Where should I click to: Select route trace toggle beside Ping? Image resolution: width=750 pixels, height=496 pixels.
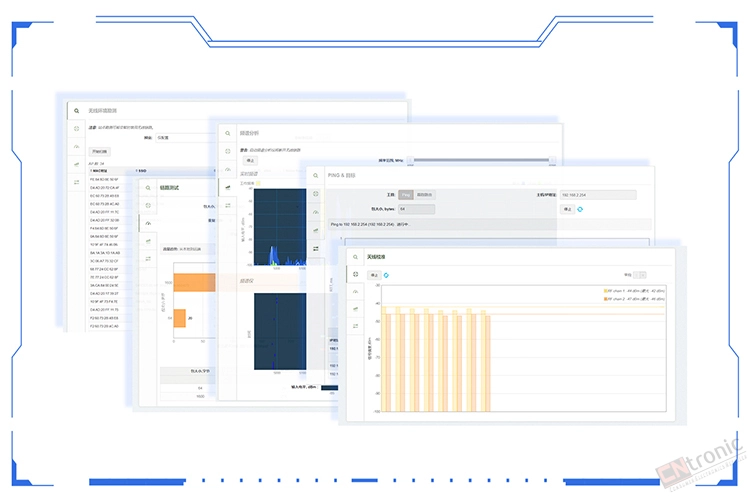424,195
